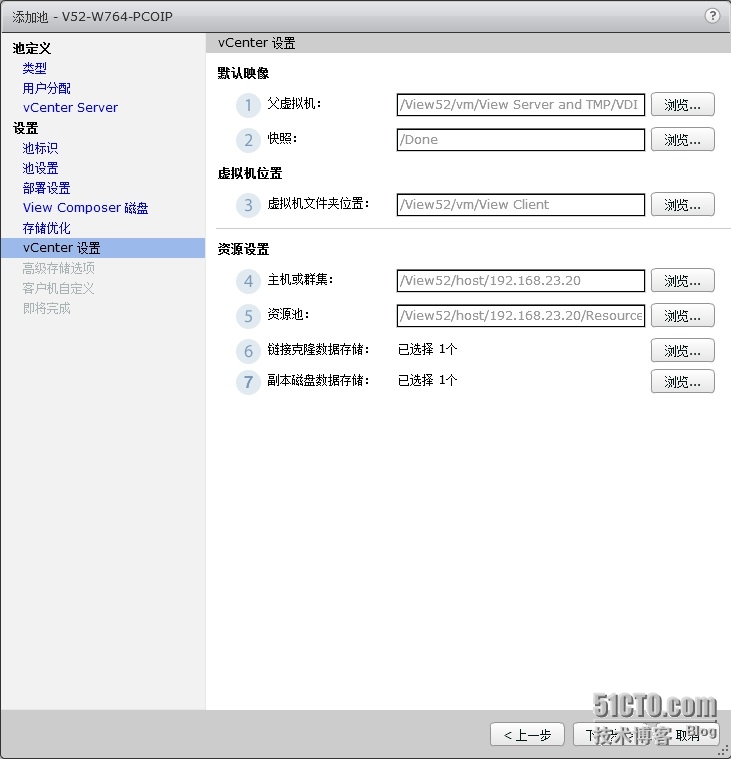
Task: Open the 池标识 step
Action: tap(40, 148)
